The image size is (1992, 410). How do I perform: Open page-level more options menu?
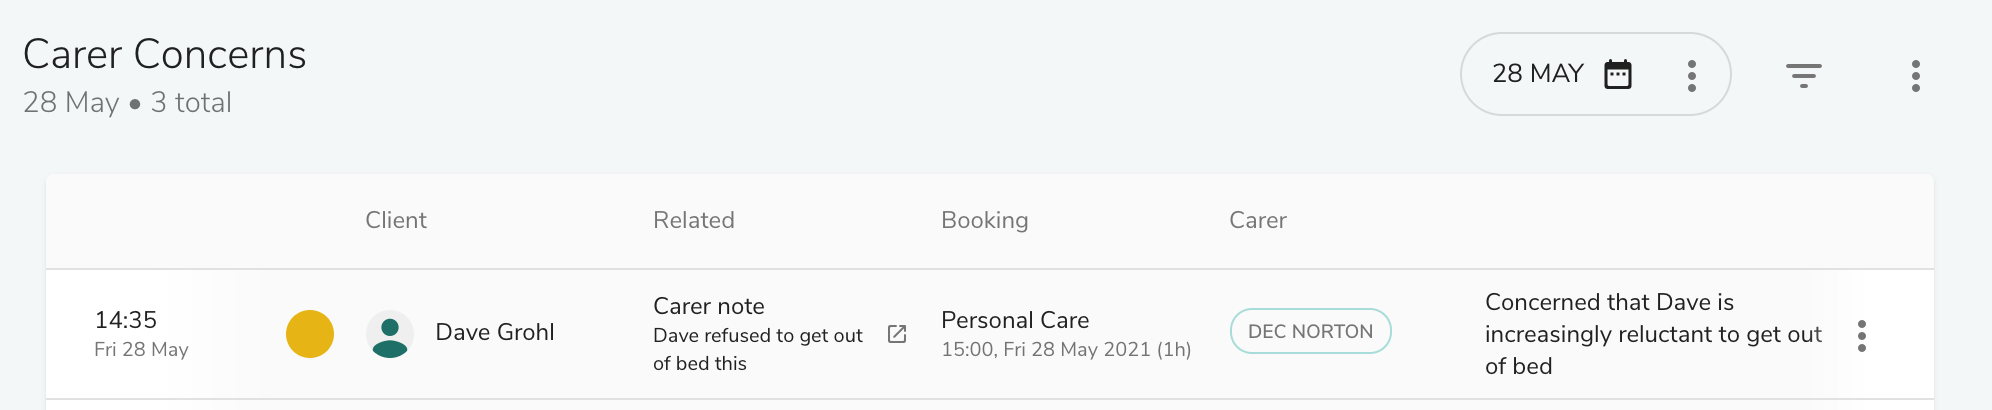1916,75
